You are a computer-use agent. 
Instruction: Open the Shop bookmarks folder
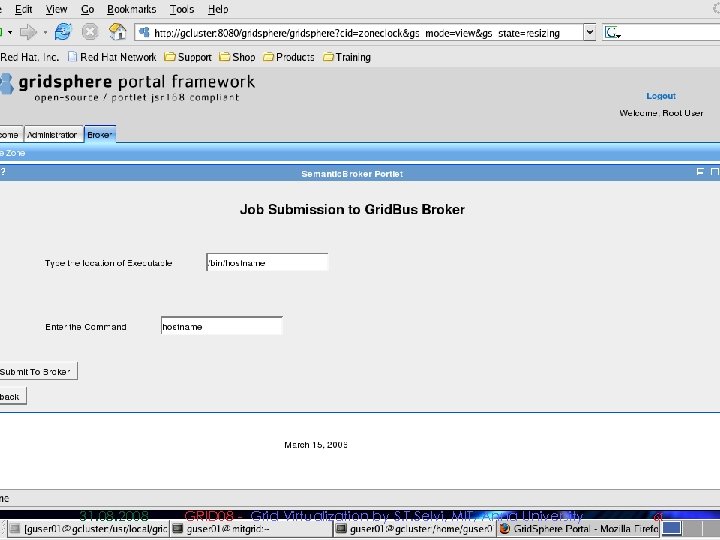[x=237, y=57]
